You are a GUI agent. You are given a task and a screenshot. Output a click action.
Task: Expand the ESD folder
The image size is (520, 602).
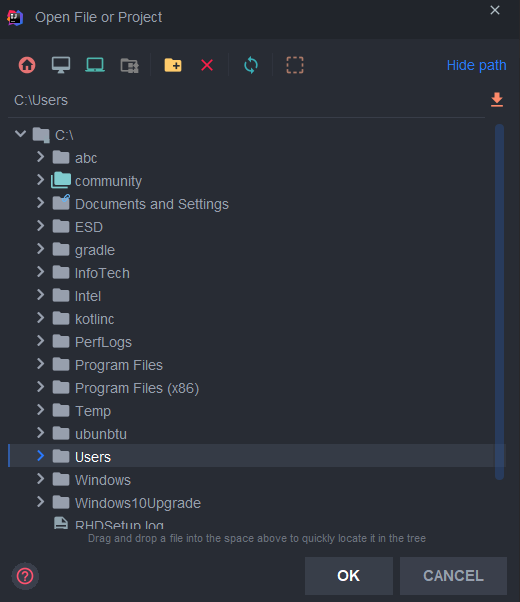(x=40, y=226)
